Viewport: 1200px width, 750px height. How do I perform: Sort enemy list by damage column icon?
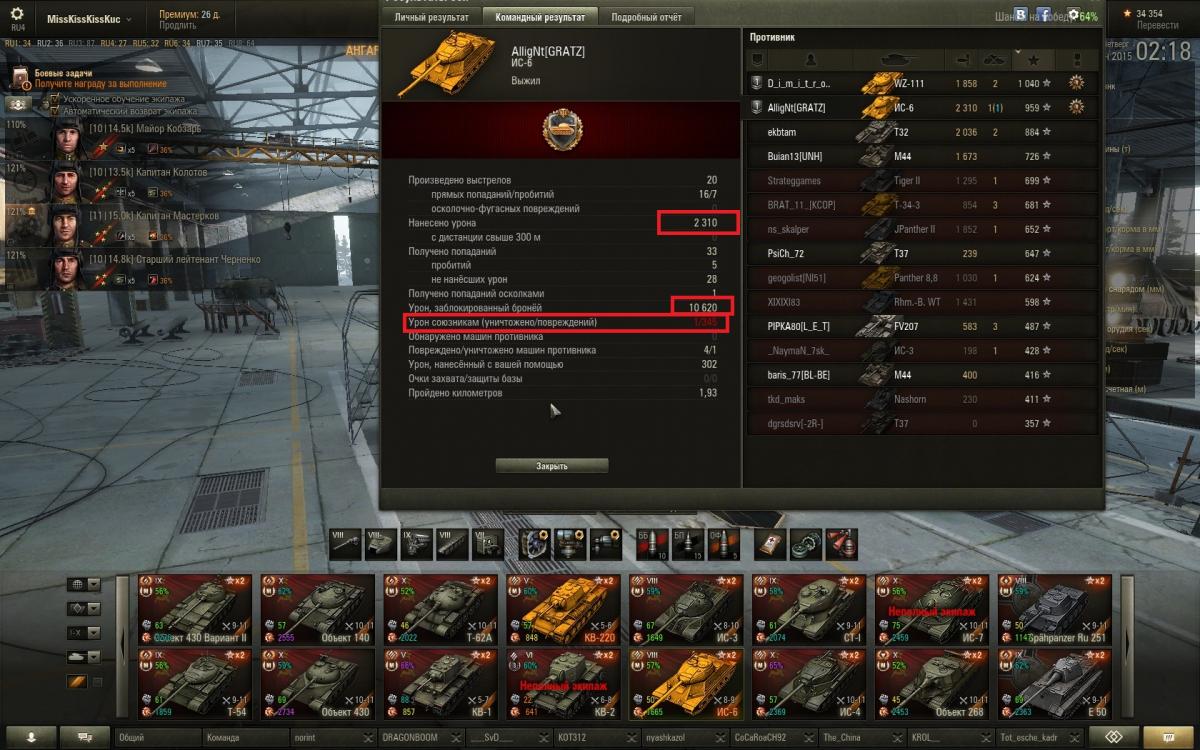[x=962, y=60]
